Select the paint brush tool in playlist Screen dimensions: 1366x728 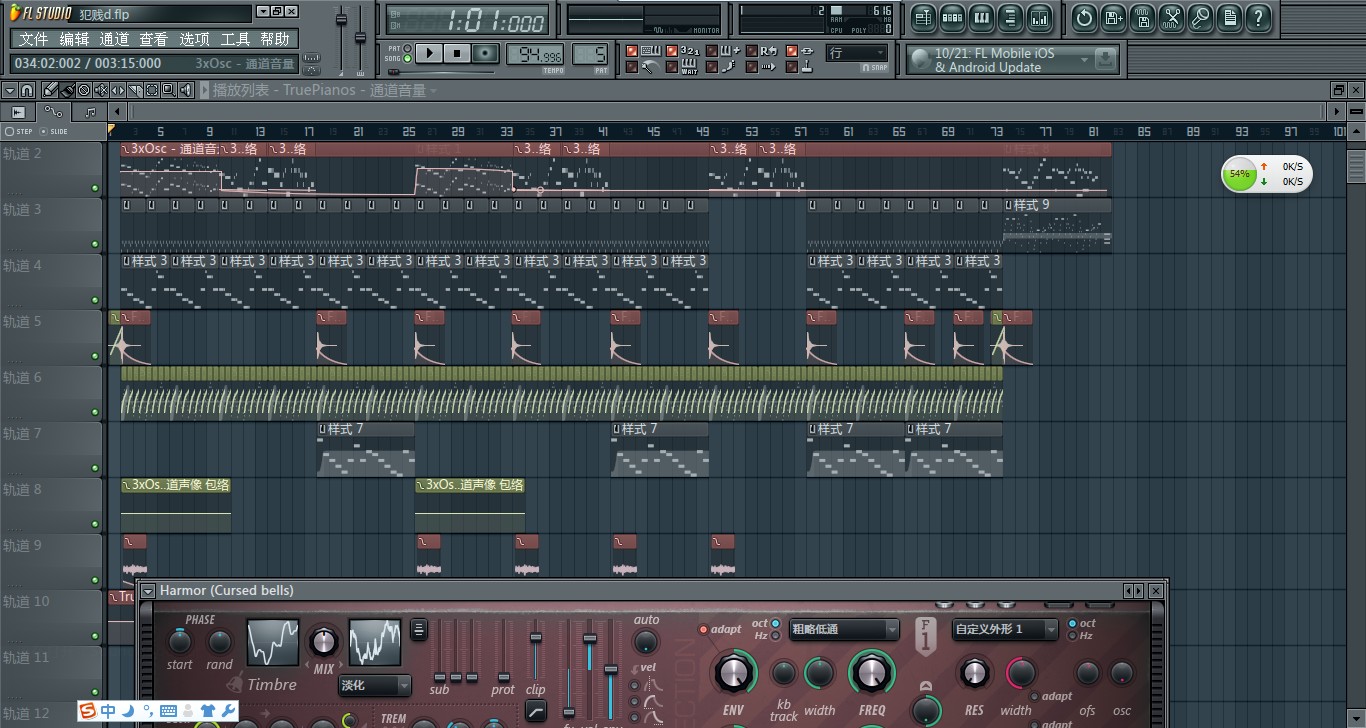[x=67, y=90]
